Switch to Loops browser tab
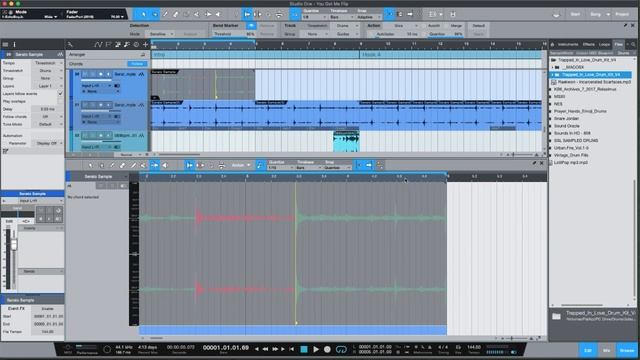The image size is (640, 360). click(604, 44)
